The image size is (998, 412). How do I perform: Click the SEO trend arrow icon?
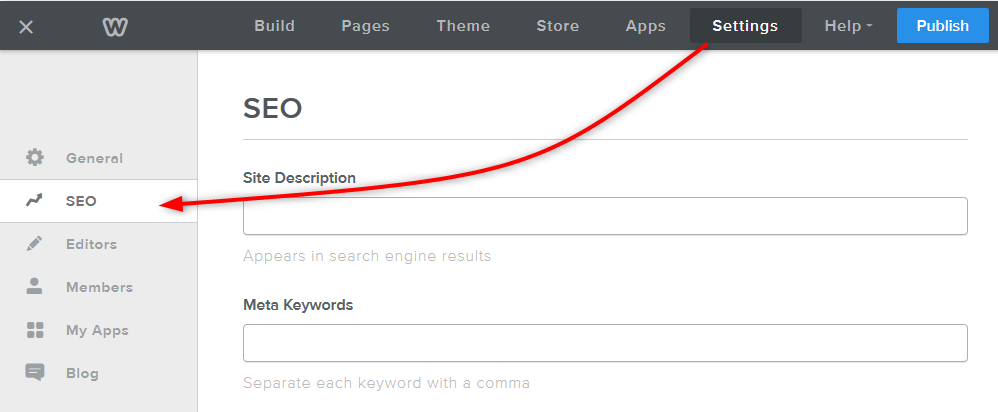(x=35, y=201)
